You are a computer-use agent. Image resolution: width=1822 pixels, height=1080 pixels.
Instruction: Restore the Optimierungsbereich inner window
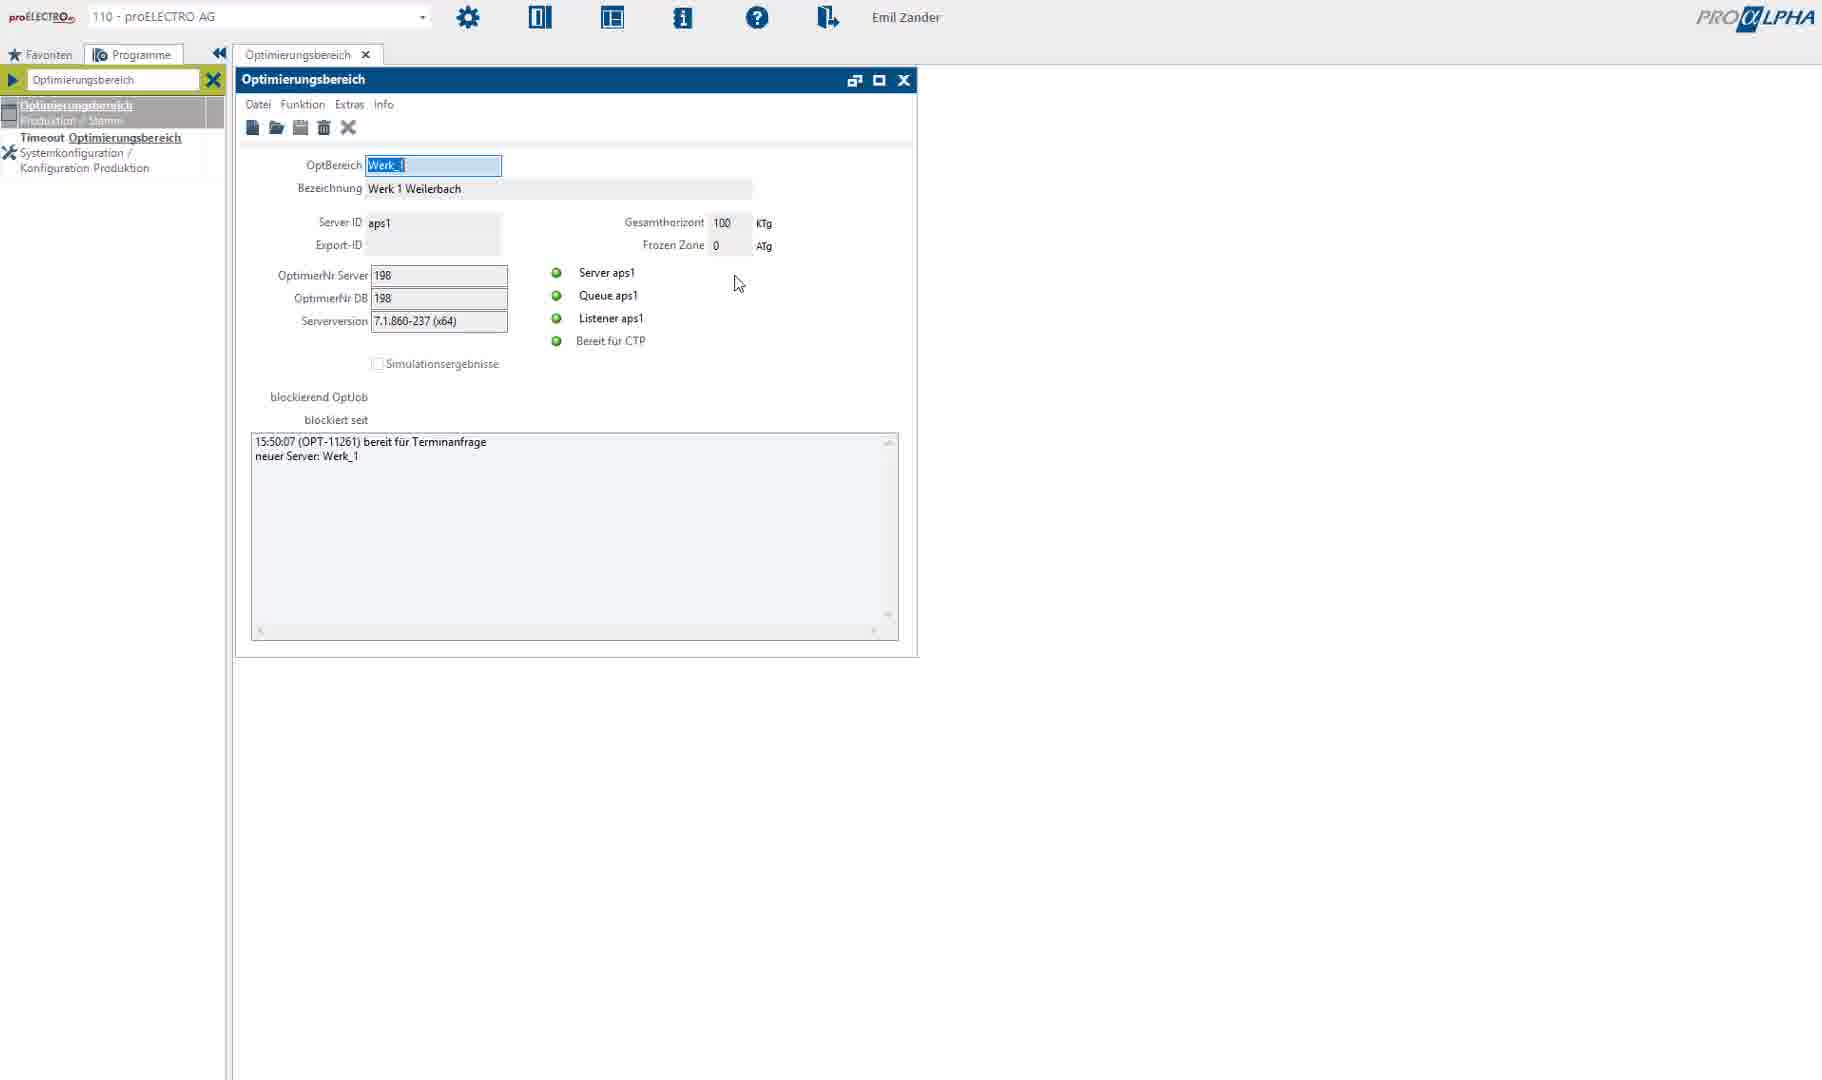855,81
